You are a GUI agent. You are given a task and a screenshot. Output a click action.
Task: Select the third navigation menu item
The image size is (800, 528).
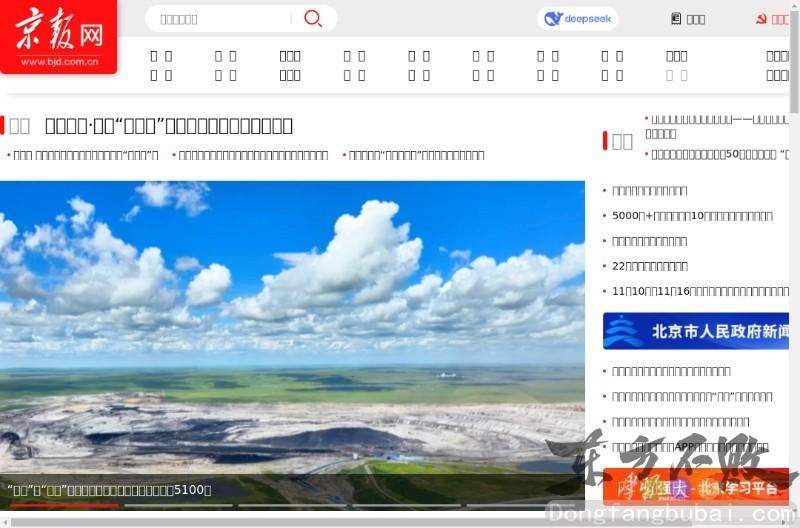click(290, 65)
